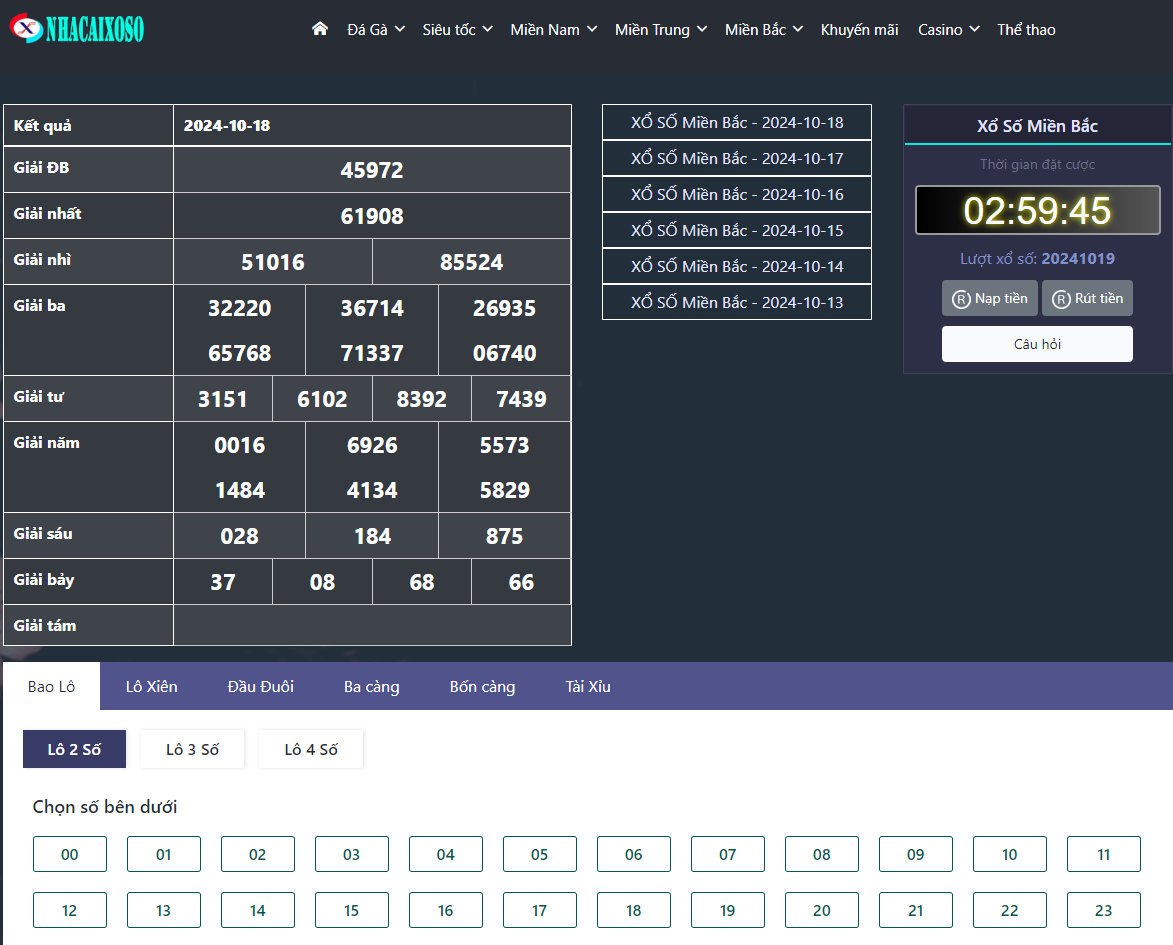This screenshot has width=1173, height=945.
Task: Open the Miền Trung dropdown
Action: (661, 30)
